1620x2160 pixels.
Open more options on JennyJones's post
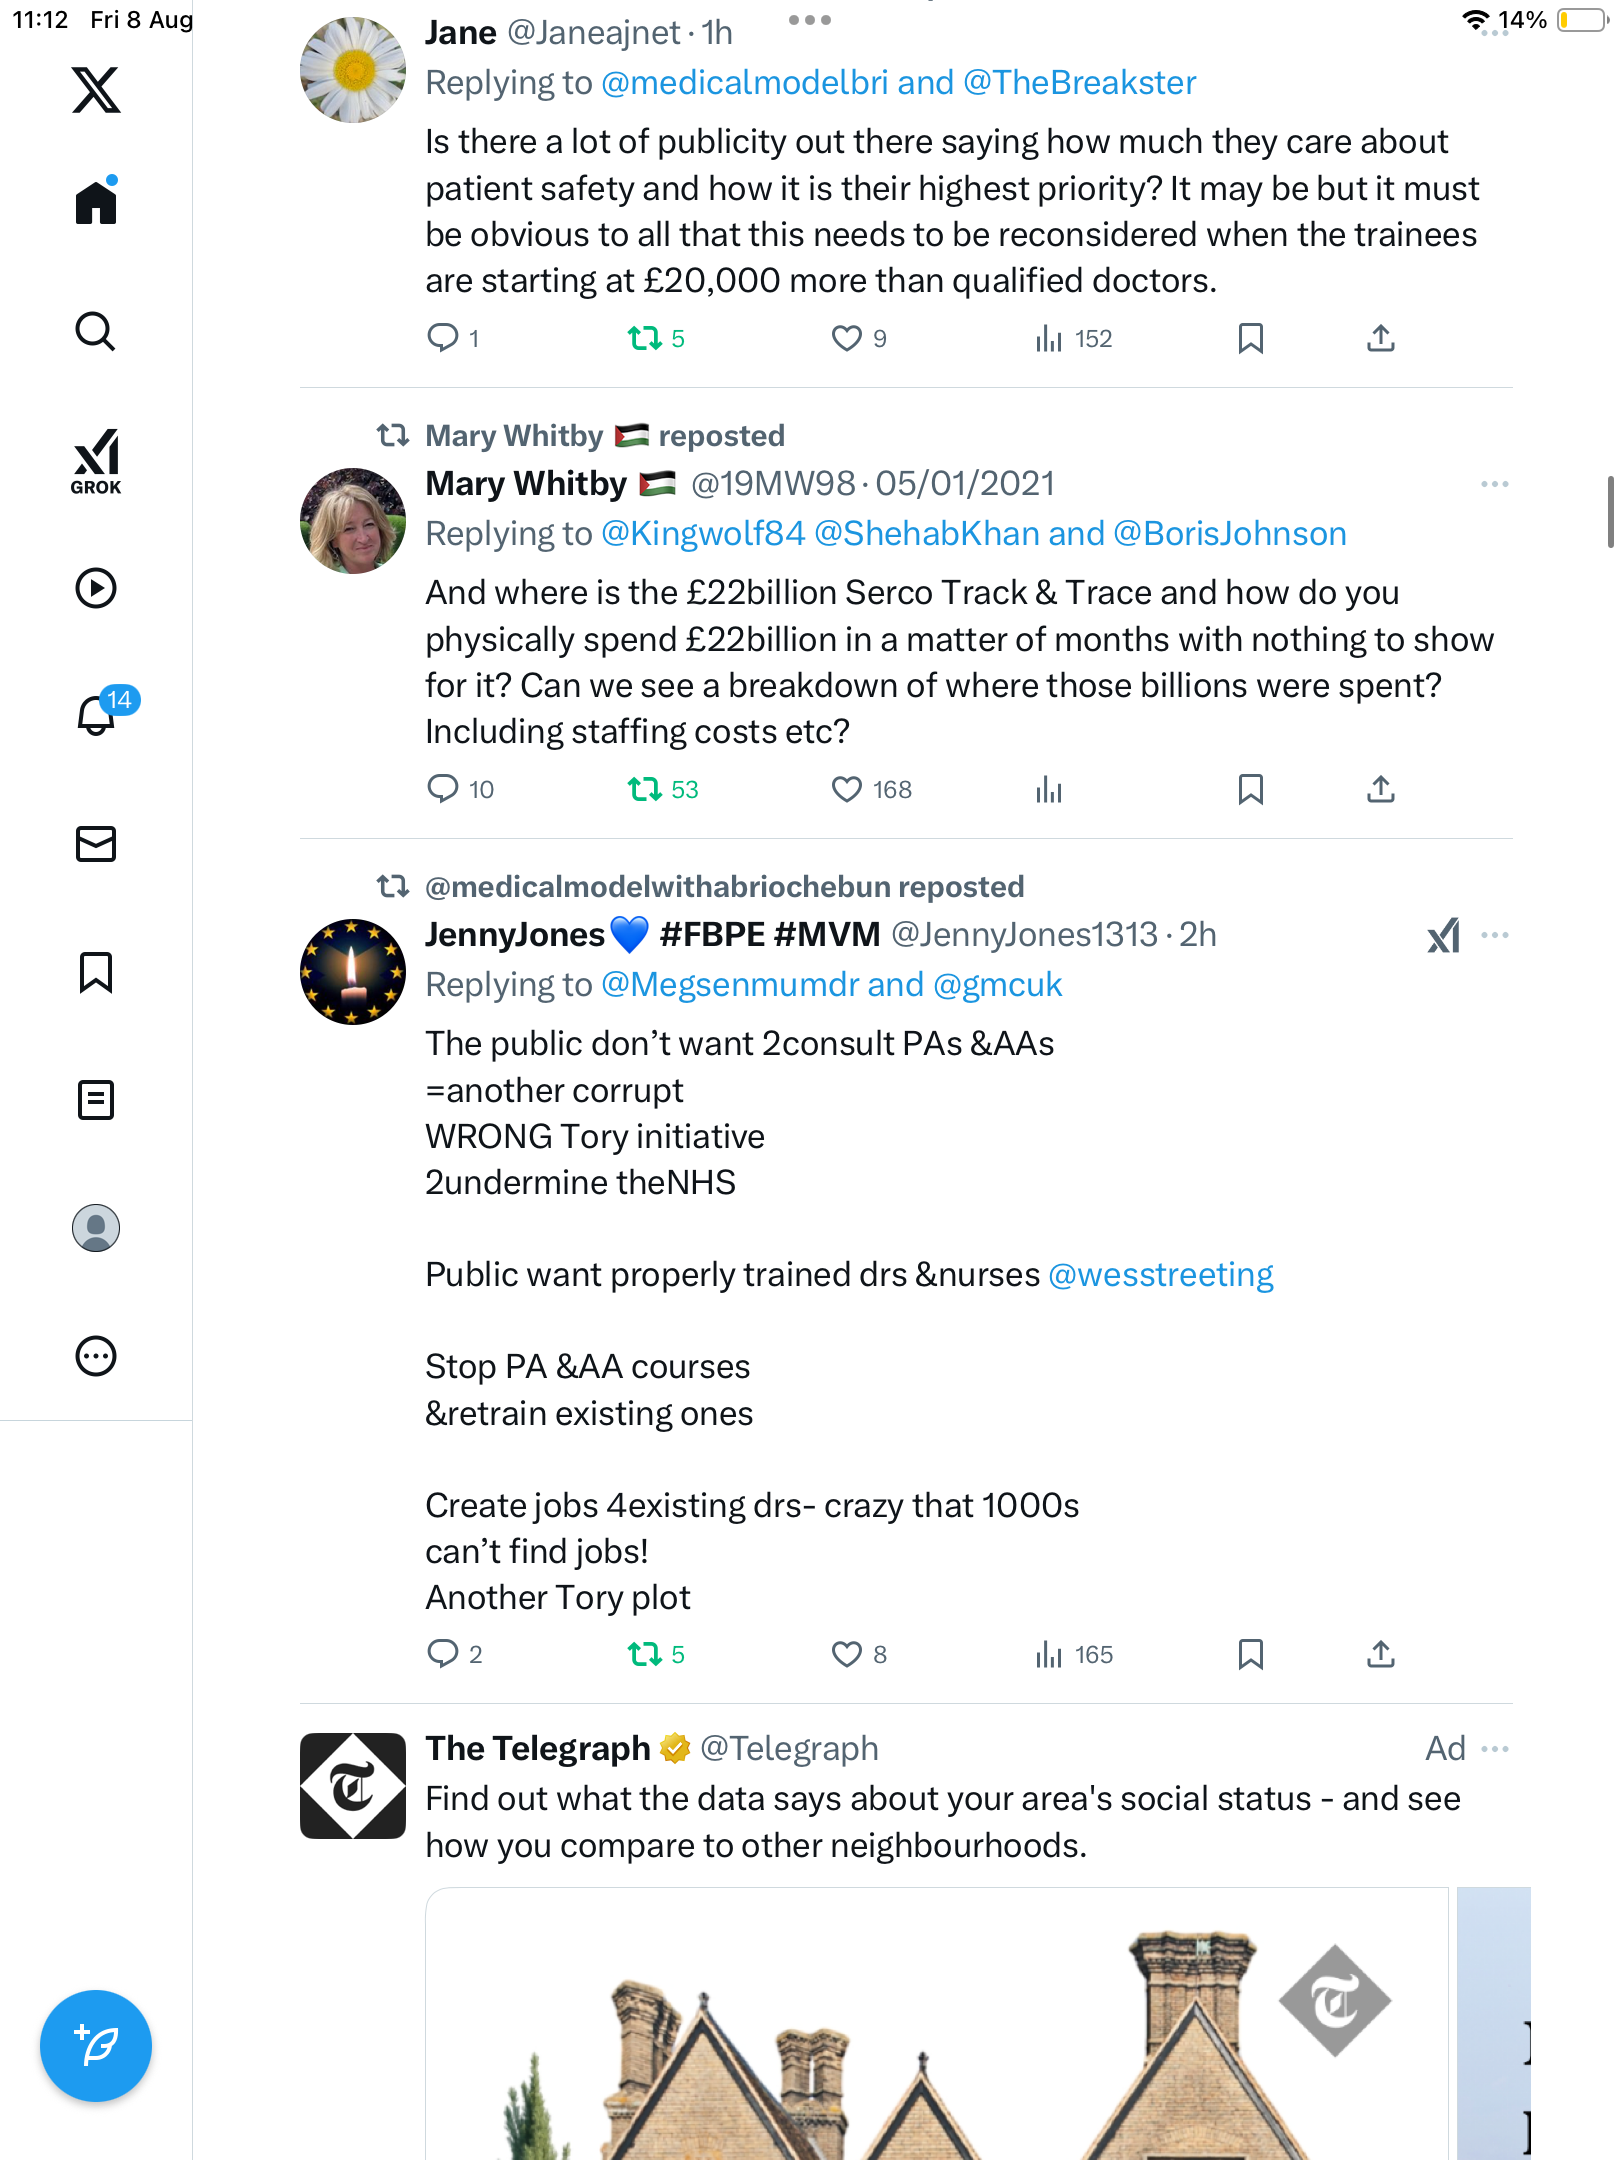(1495, 935)
